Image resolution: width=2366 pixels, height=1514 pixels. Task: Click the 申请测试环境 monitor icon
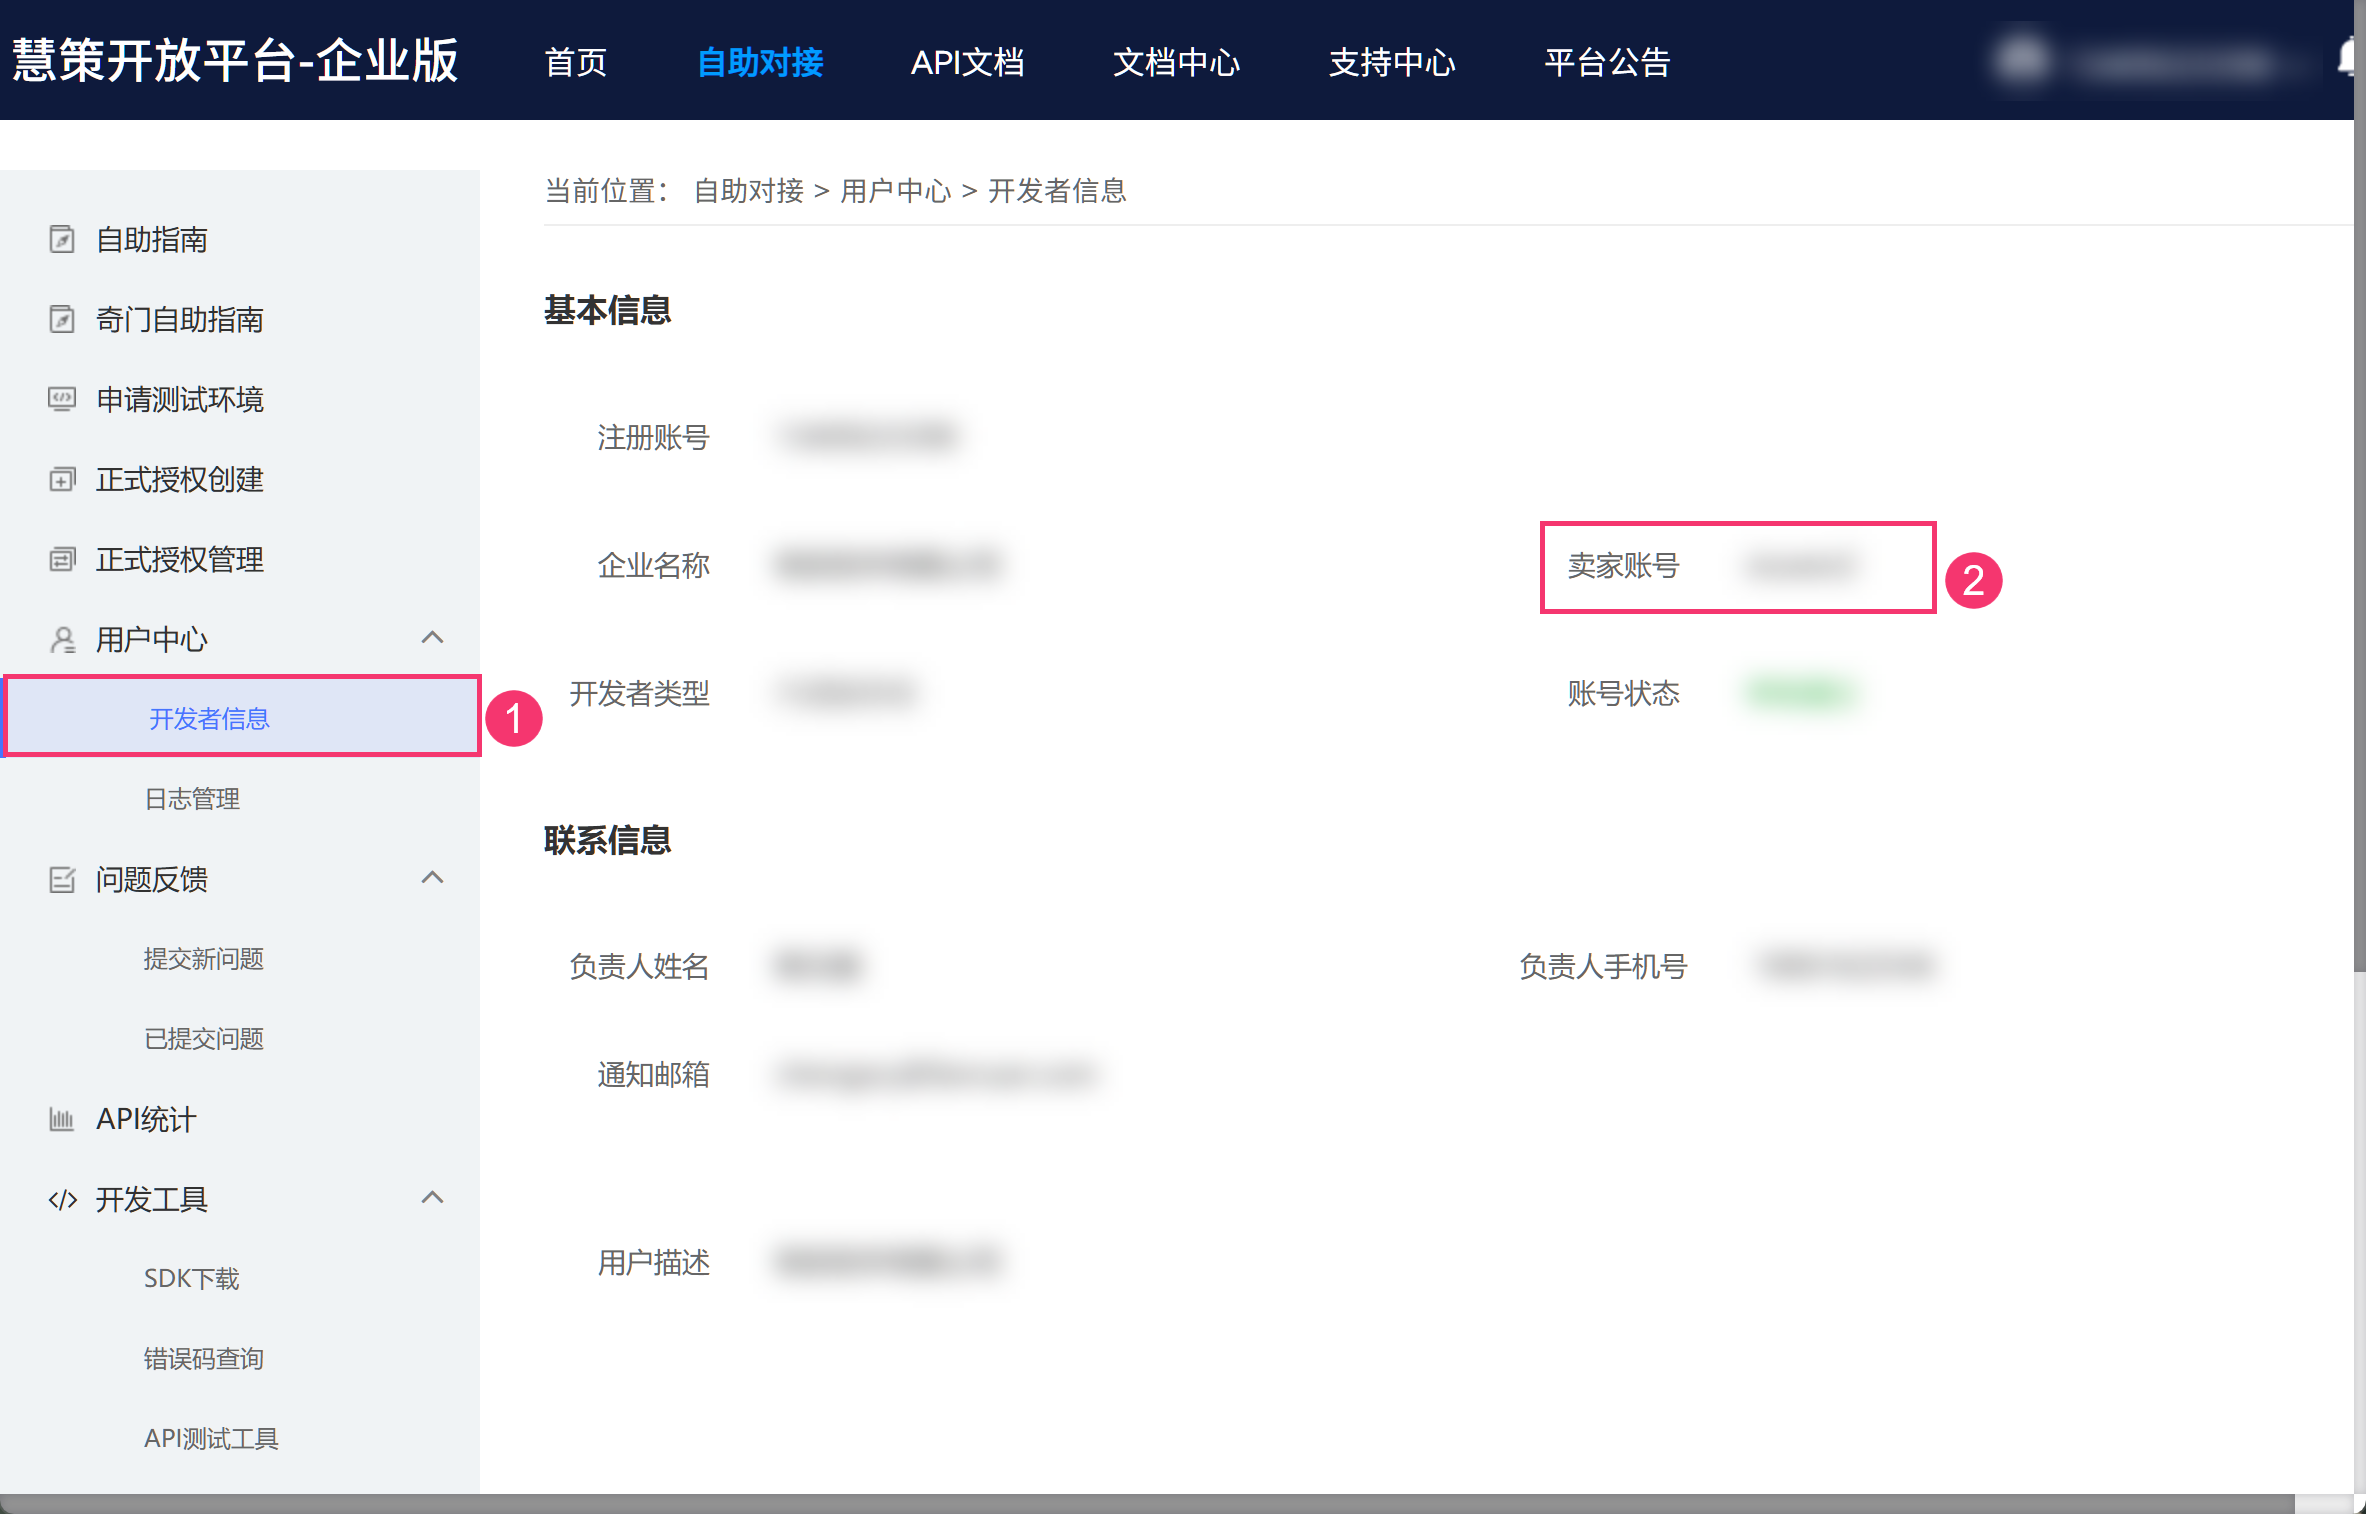click(x=62, y=400)
